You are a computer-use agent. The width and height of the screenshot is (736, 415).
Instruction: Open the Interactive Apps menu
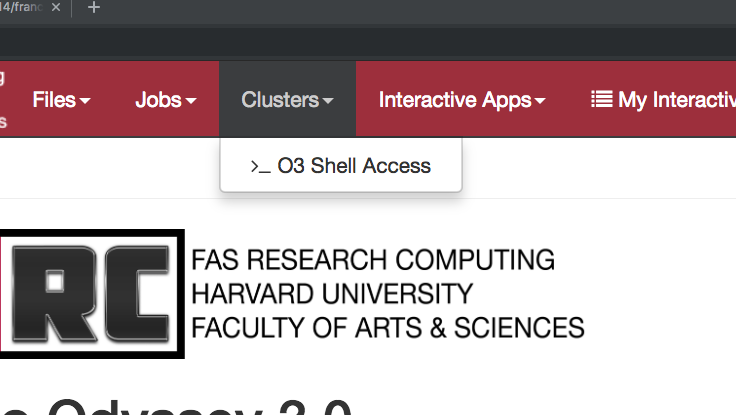[462, 99]
